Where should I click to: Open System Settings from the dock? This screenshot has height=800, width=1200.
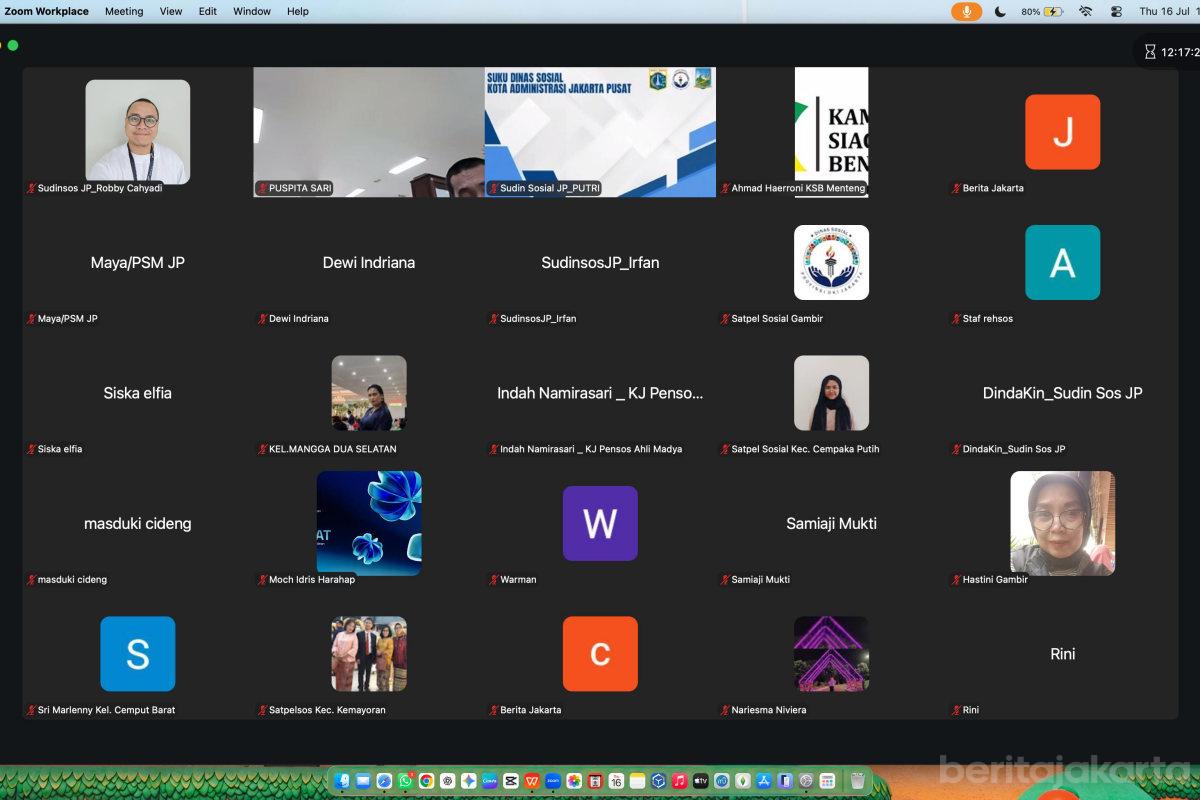(x=806, y=780)
